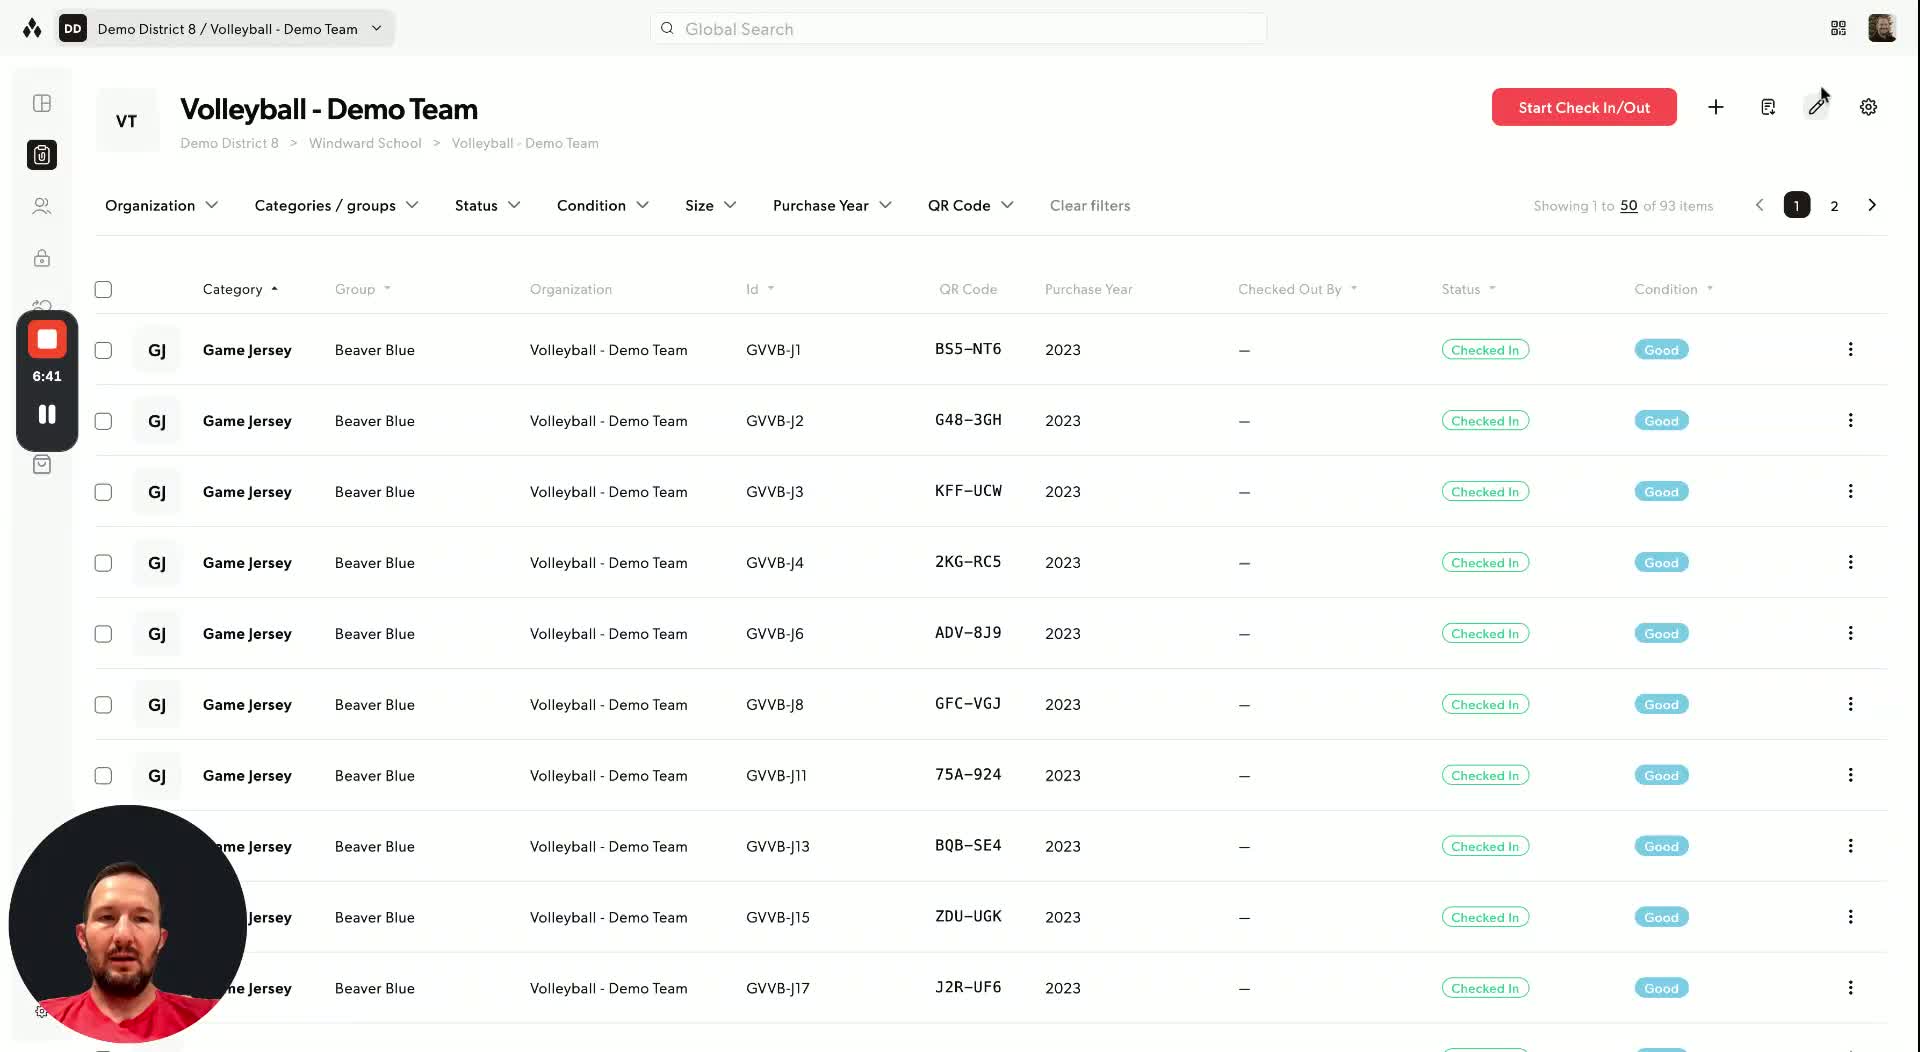Sort table by Condition column header
This screenshot has width=1920, height=1052.
click(1673, 289)
